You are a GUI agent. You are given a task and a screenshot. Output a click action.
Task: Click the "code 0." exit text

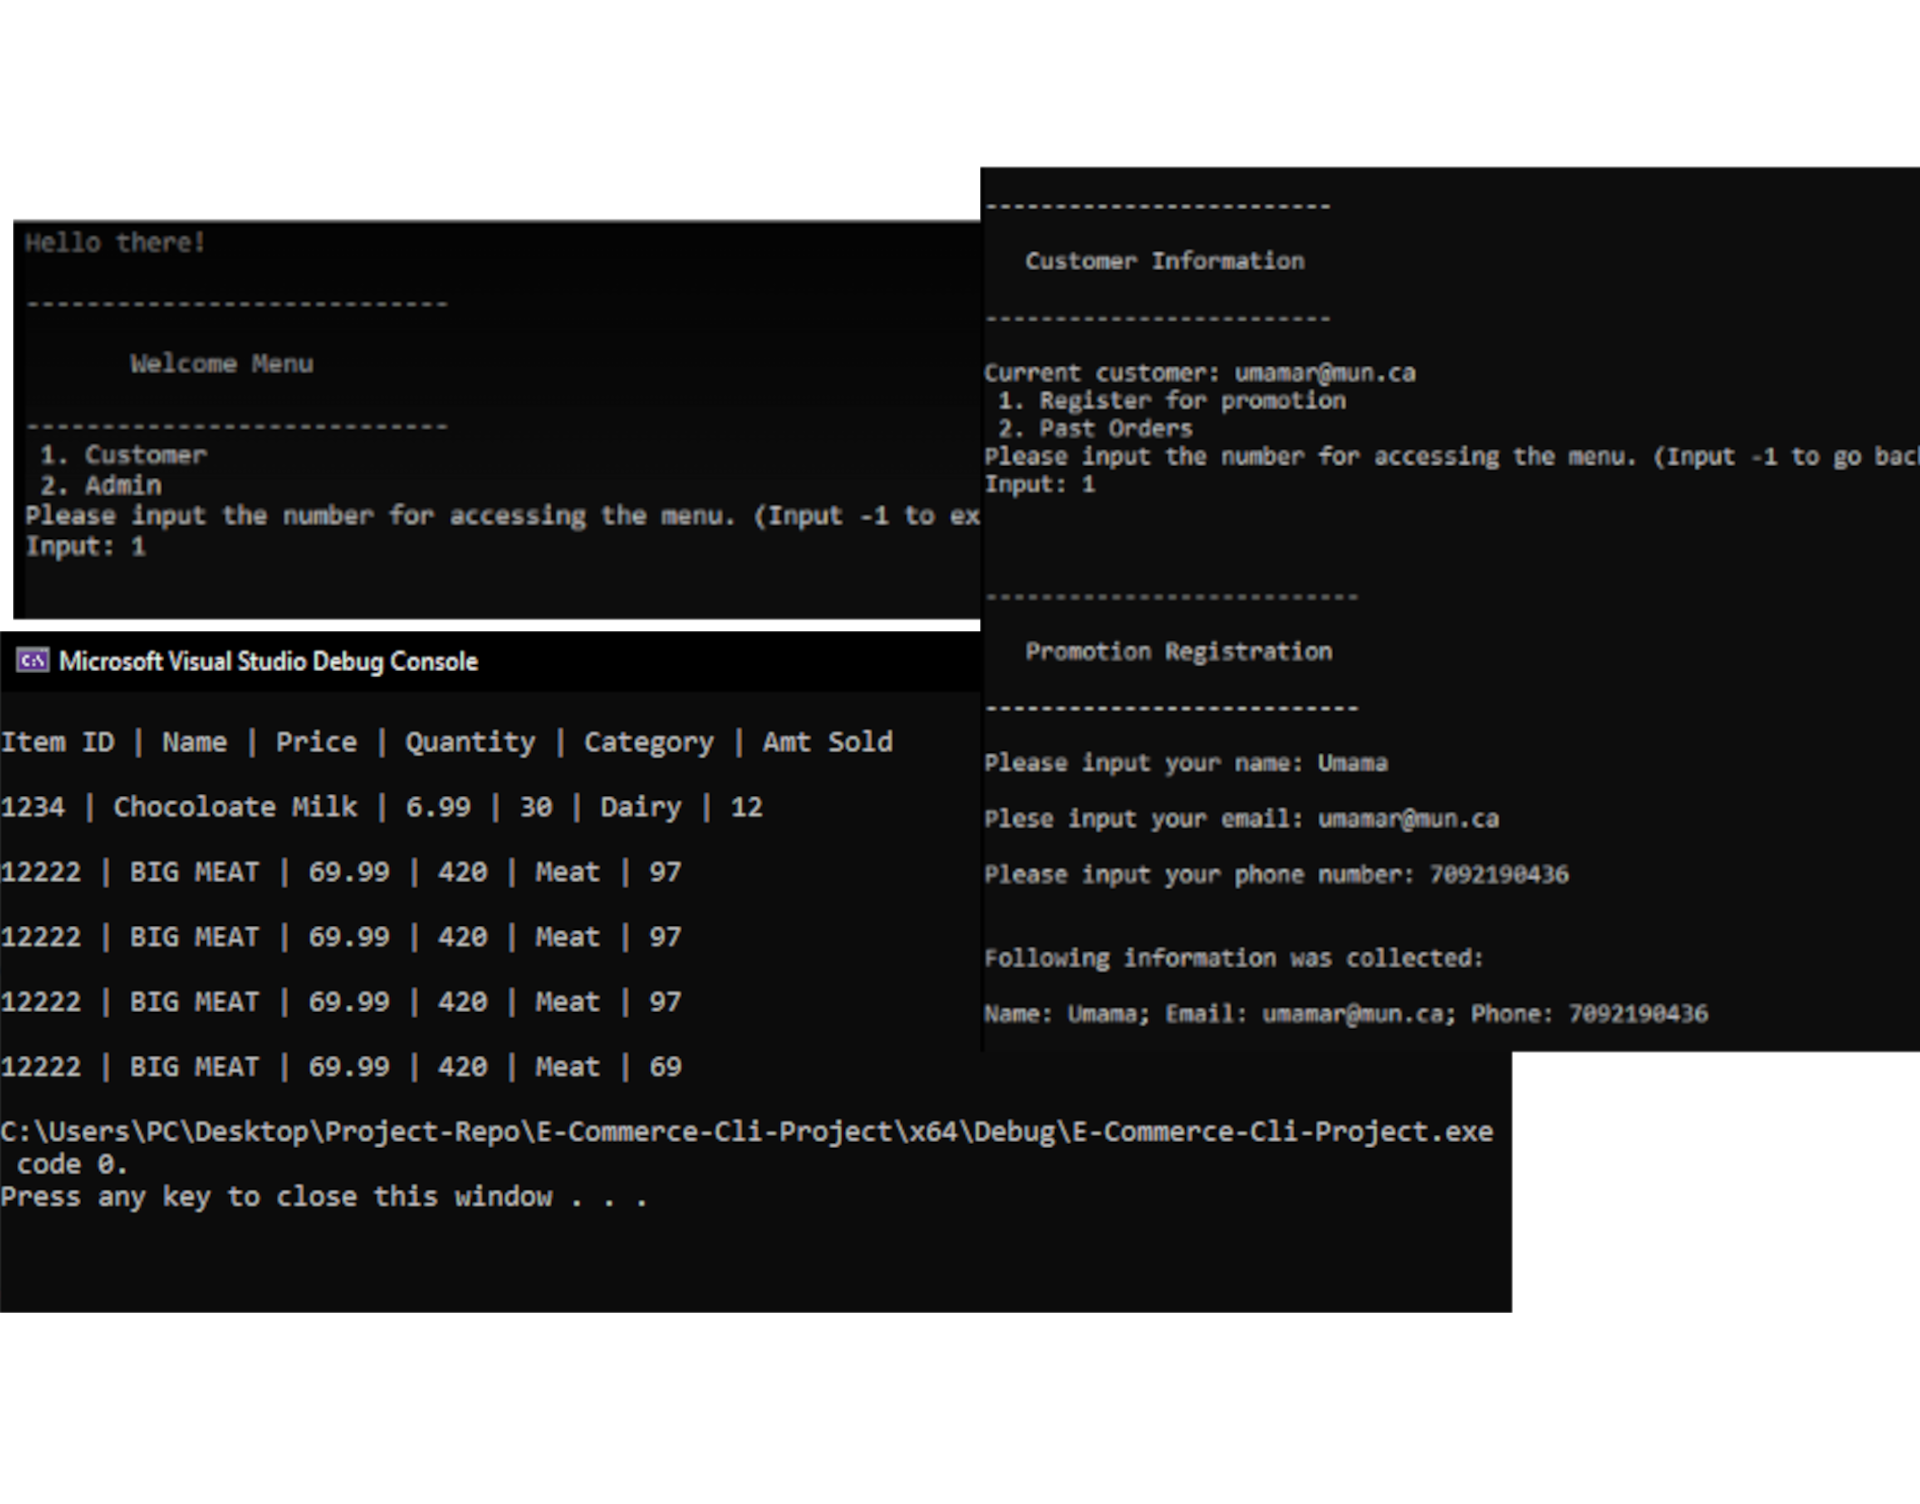pos(72,1165)
